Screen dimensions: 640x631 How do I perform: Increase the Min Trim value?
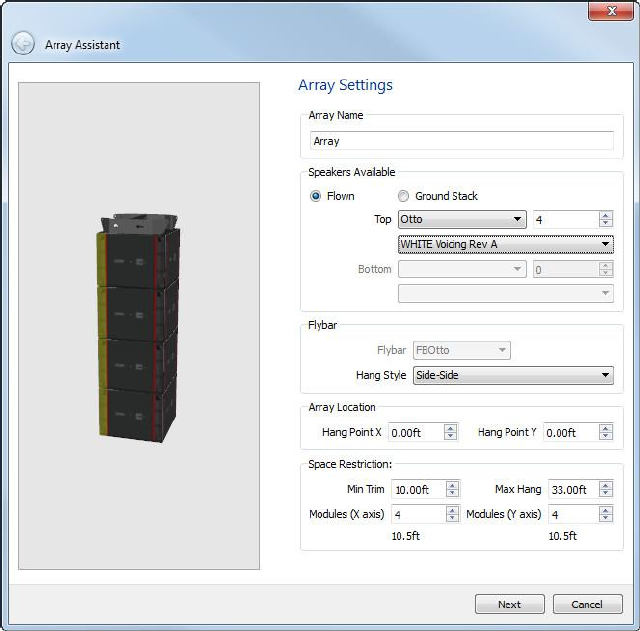(x=452, y=485)
